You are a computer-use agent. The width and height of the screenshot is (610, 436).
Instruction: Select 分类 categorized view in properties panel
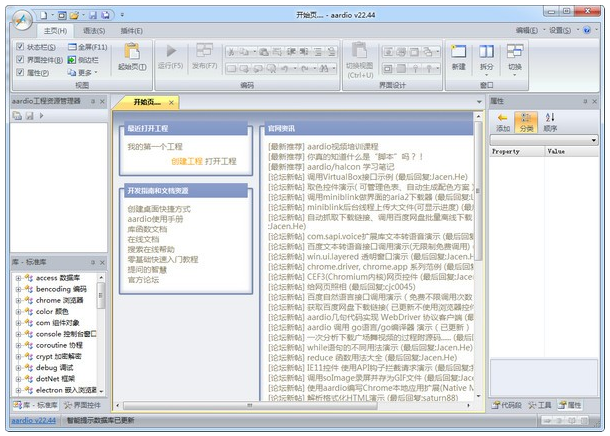pyautogui.click(x=526, y=122)
